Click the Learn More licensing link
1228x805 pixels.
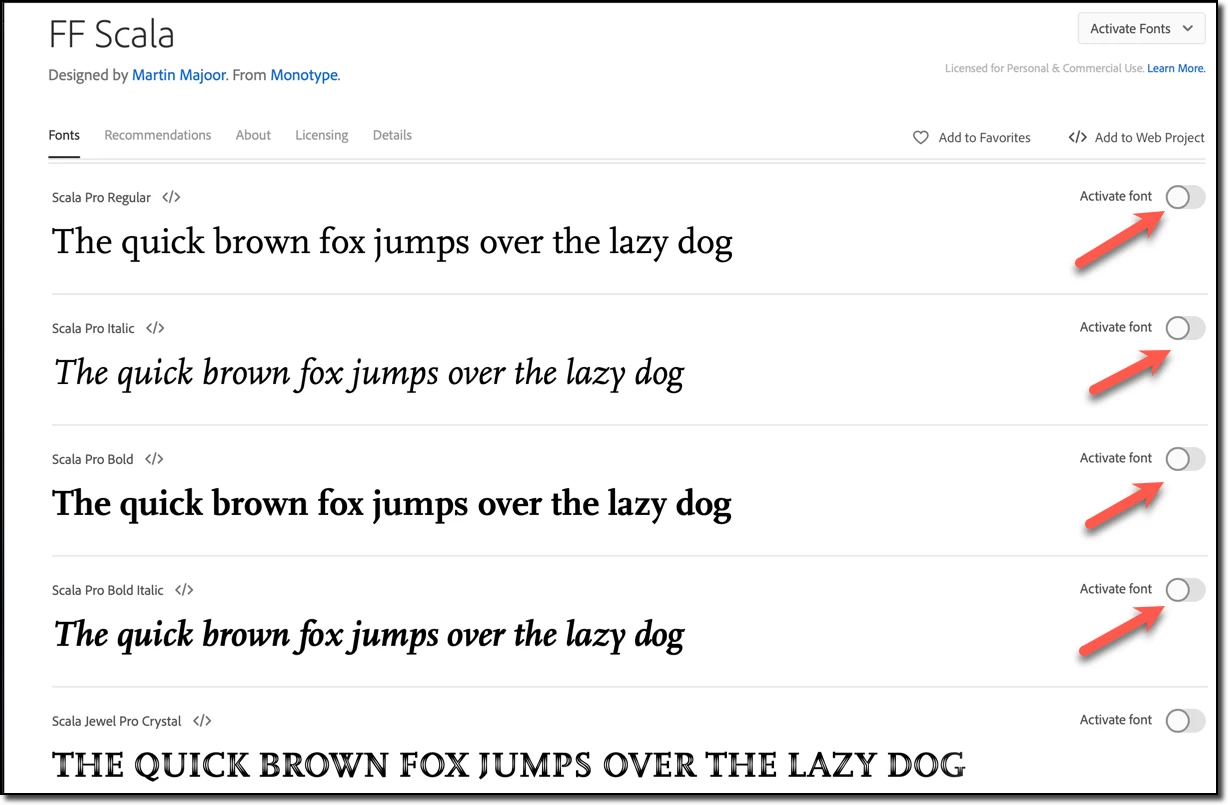click(1176, 69)
